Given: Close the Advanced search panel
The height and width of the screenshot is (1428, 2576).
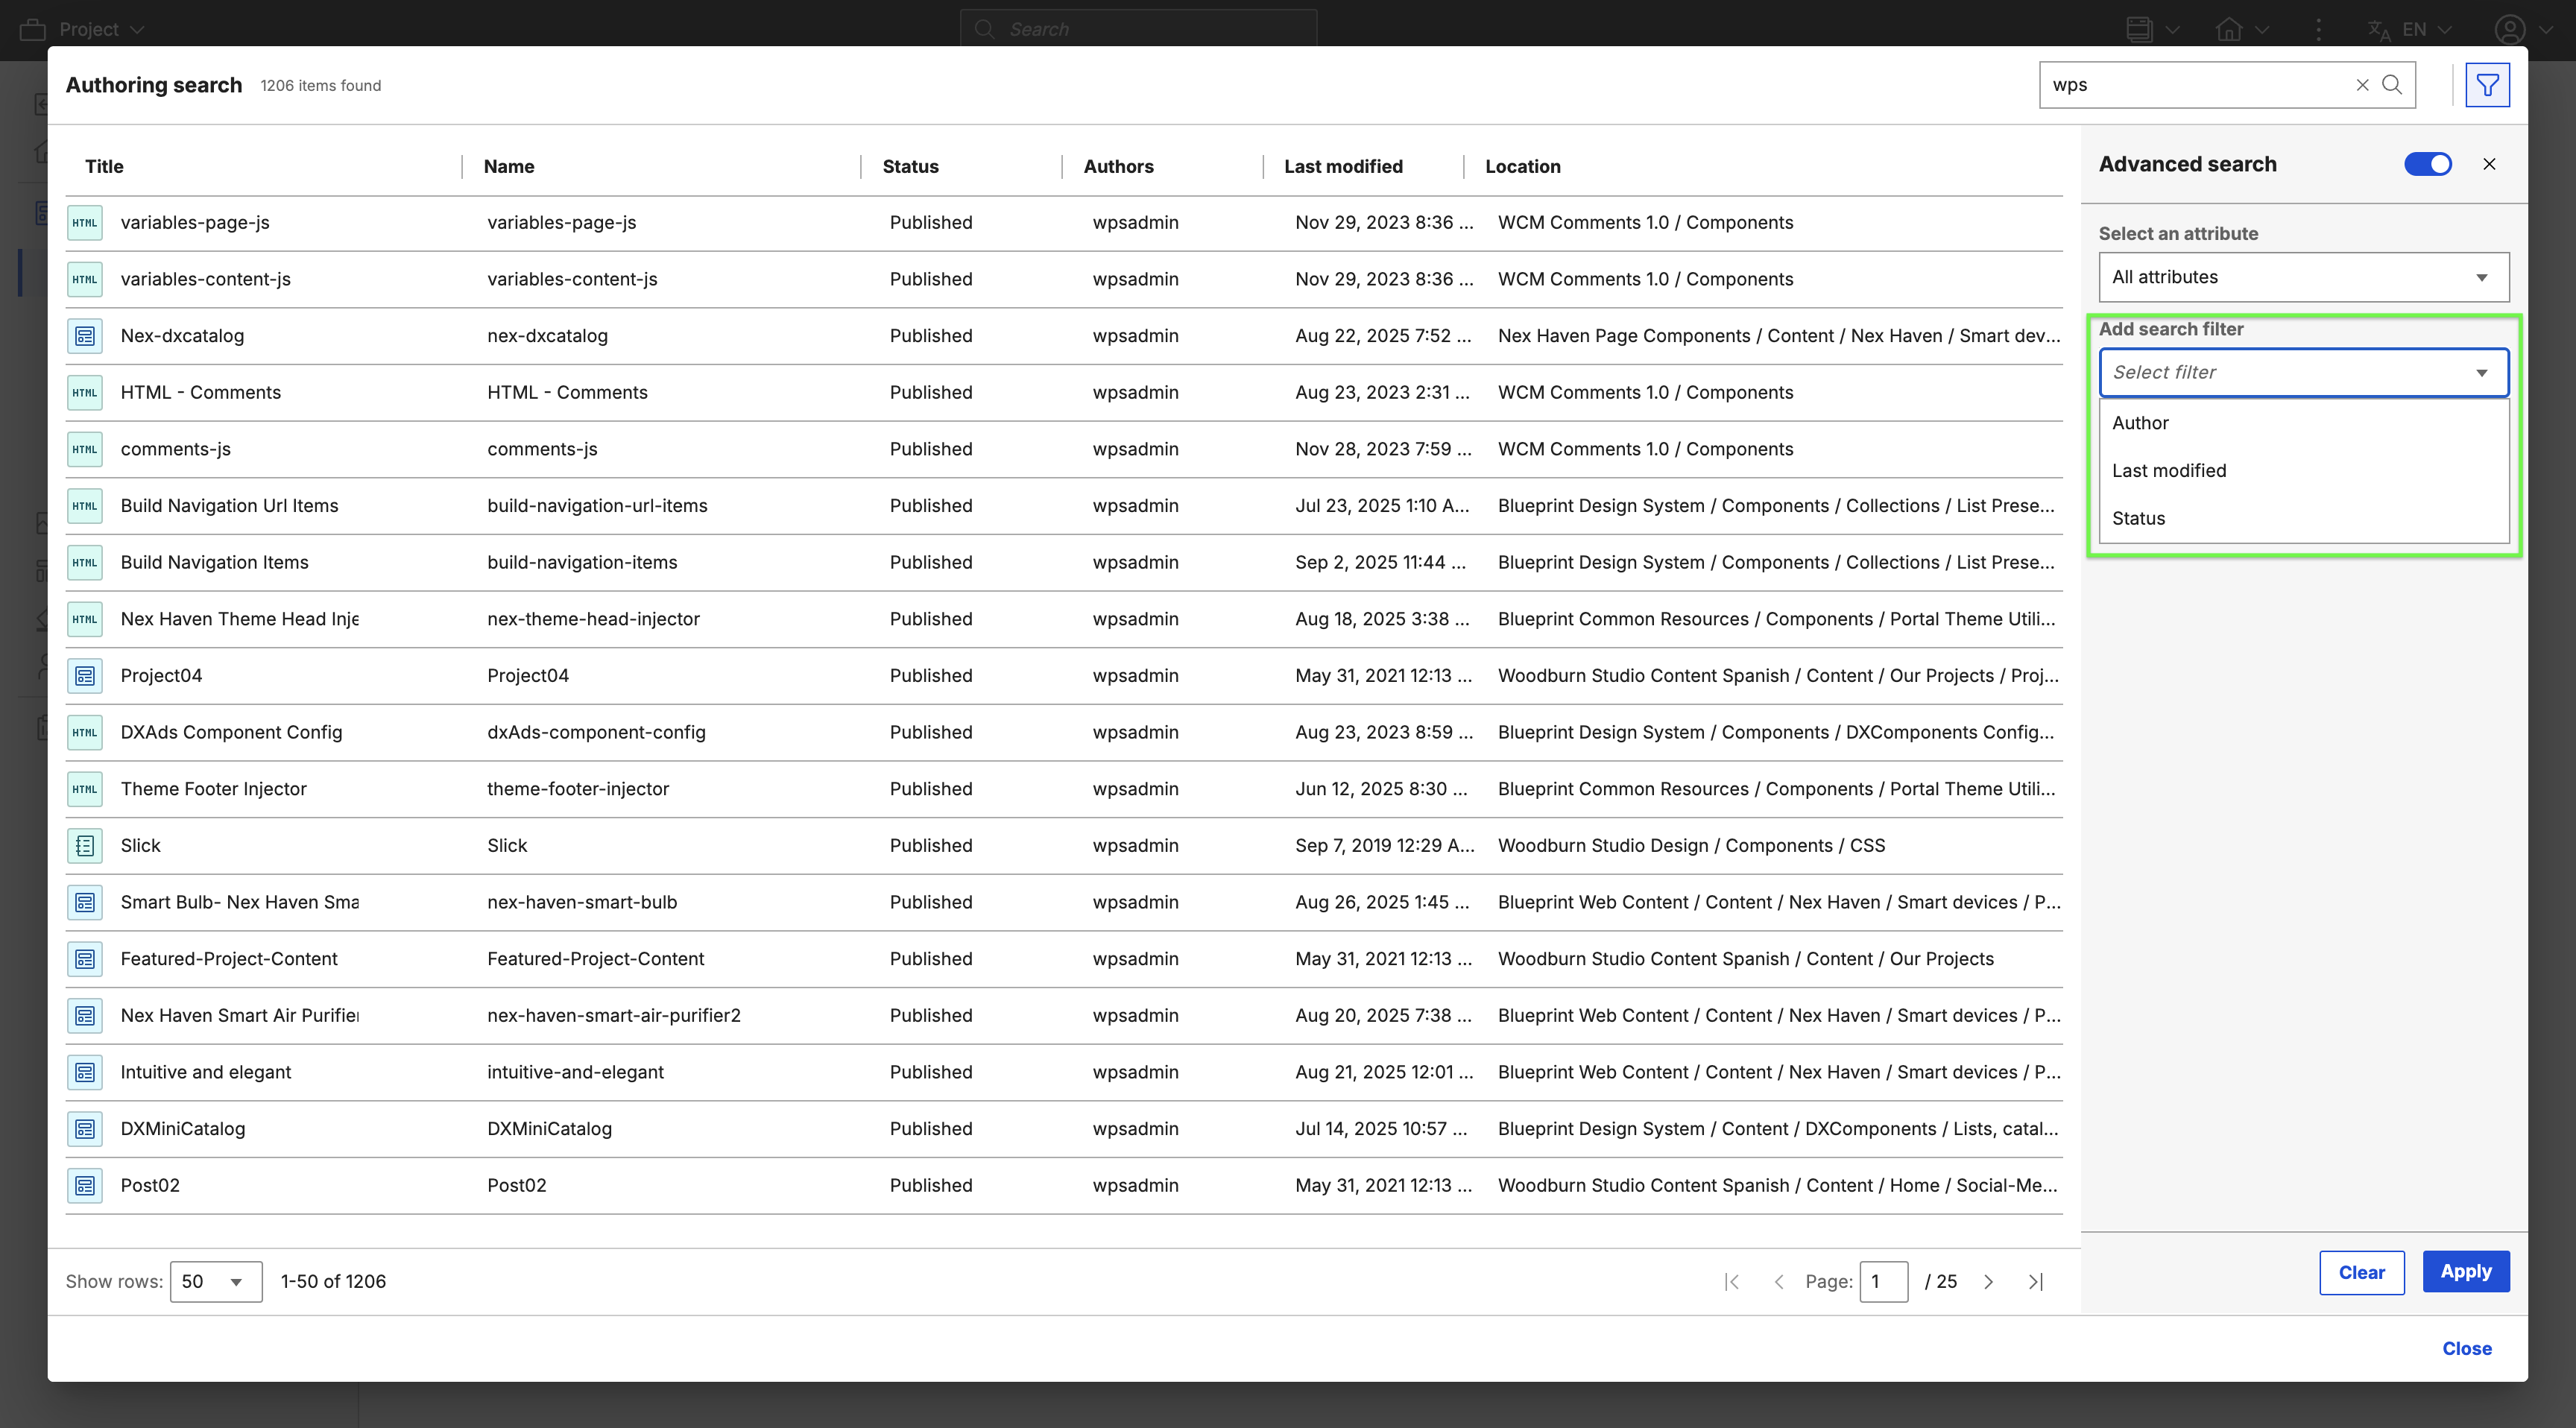Looking at the screenshot, I should (x=2489, y=164).
